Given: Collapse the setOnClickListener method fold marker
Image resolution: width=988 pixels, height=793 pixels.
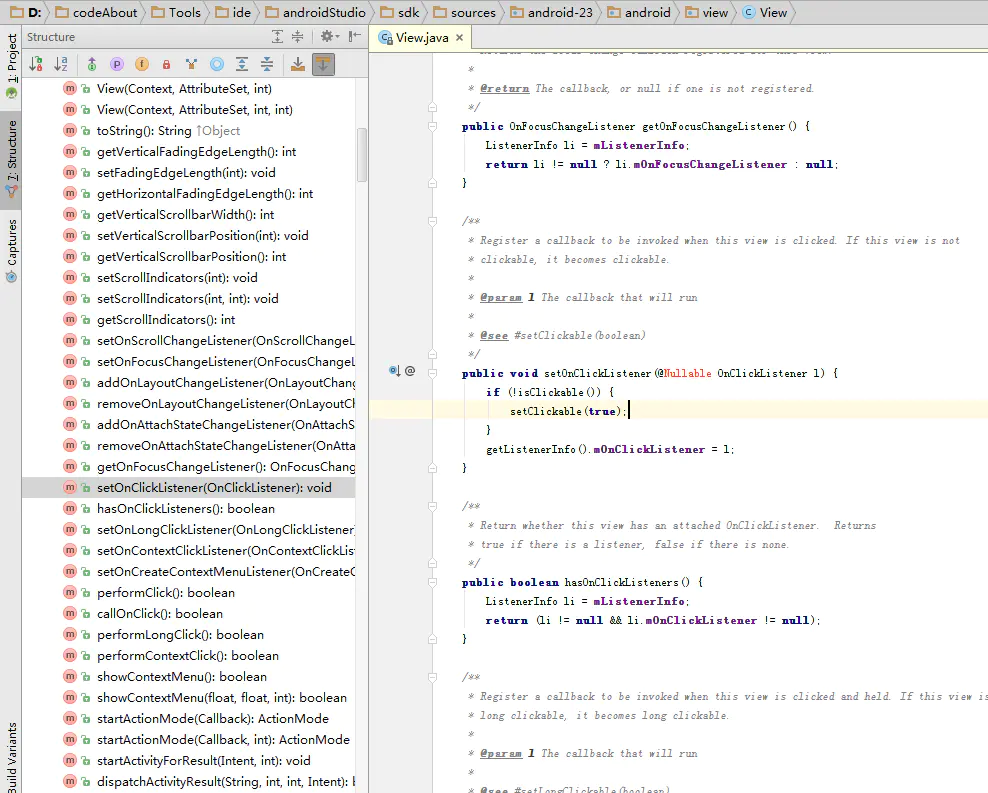Looking at the screenshot, I should (432, 373).
